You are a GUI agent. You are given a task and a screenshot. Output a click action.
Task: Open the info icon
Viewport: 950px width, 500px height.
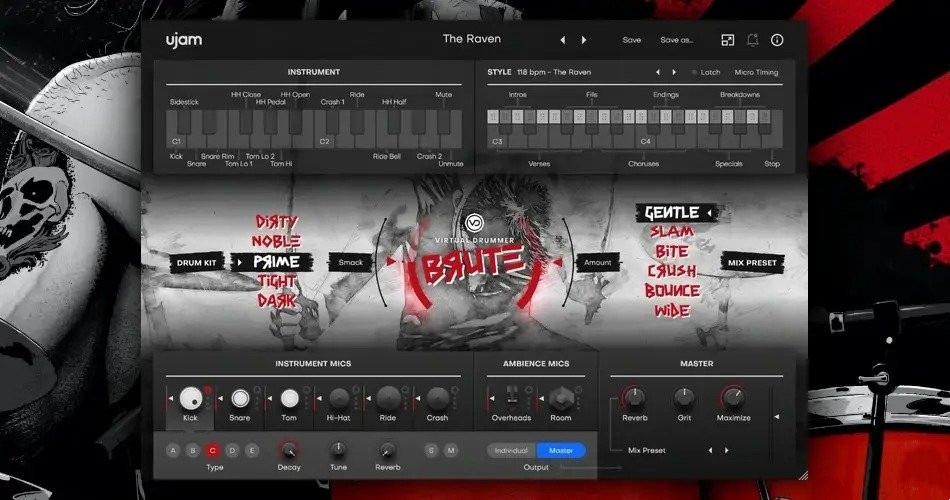[x=777, y=40]
